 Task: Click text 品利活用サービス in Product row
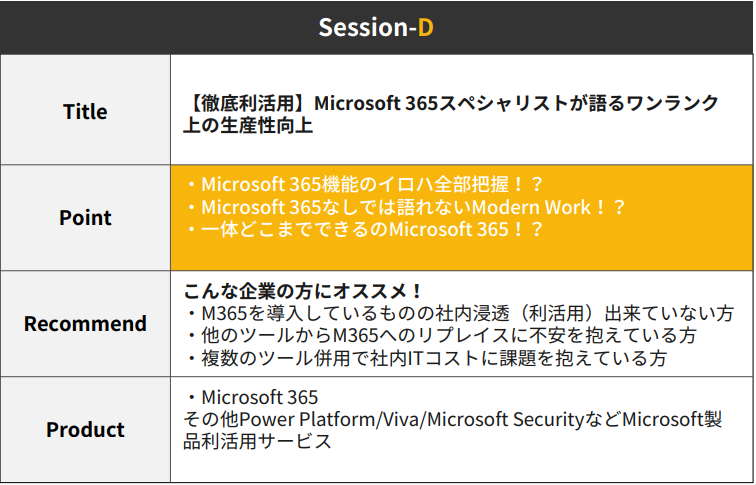tap(257, 441)
